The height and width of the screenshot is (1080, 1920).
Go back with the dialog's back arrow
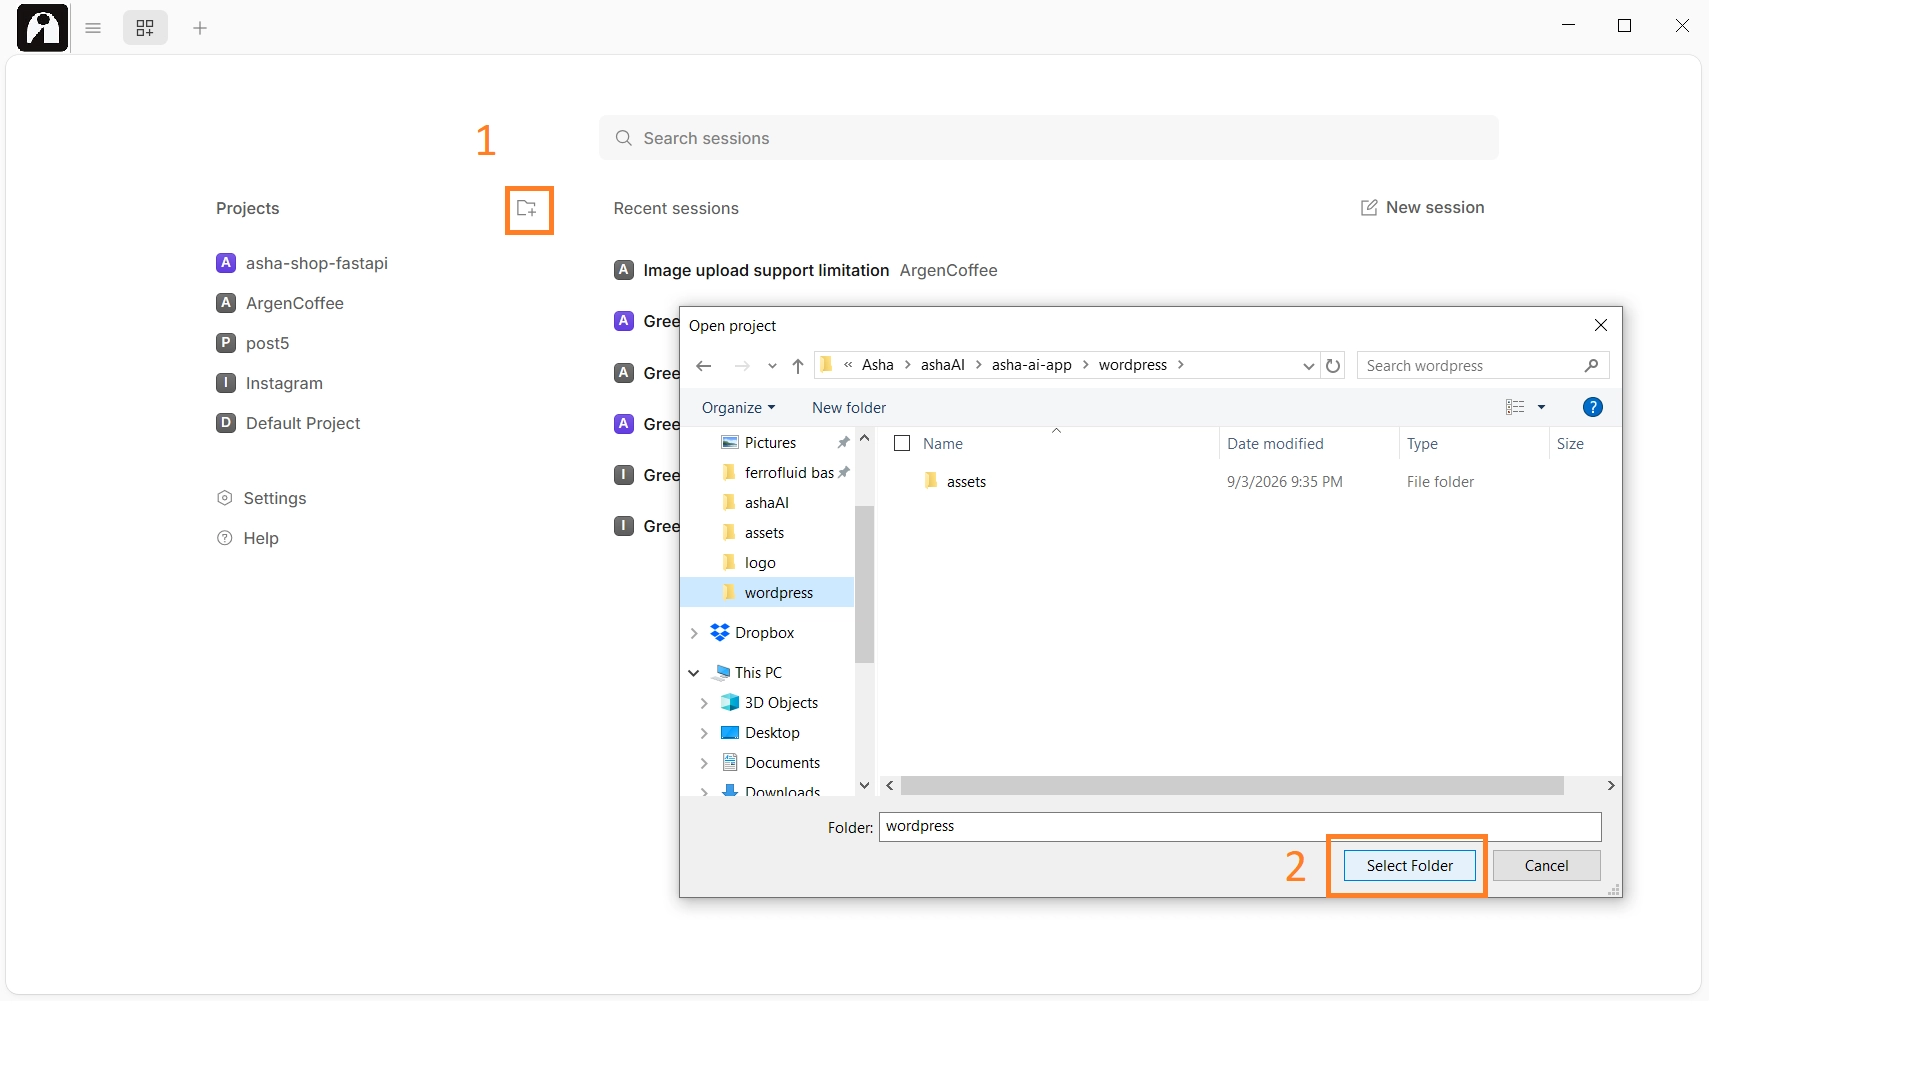pos(704,366)
